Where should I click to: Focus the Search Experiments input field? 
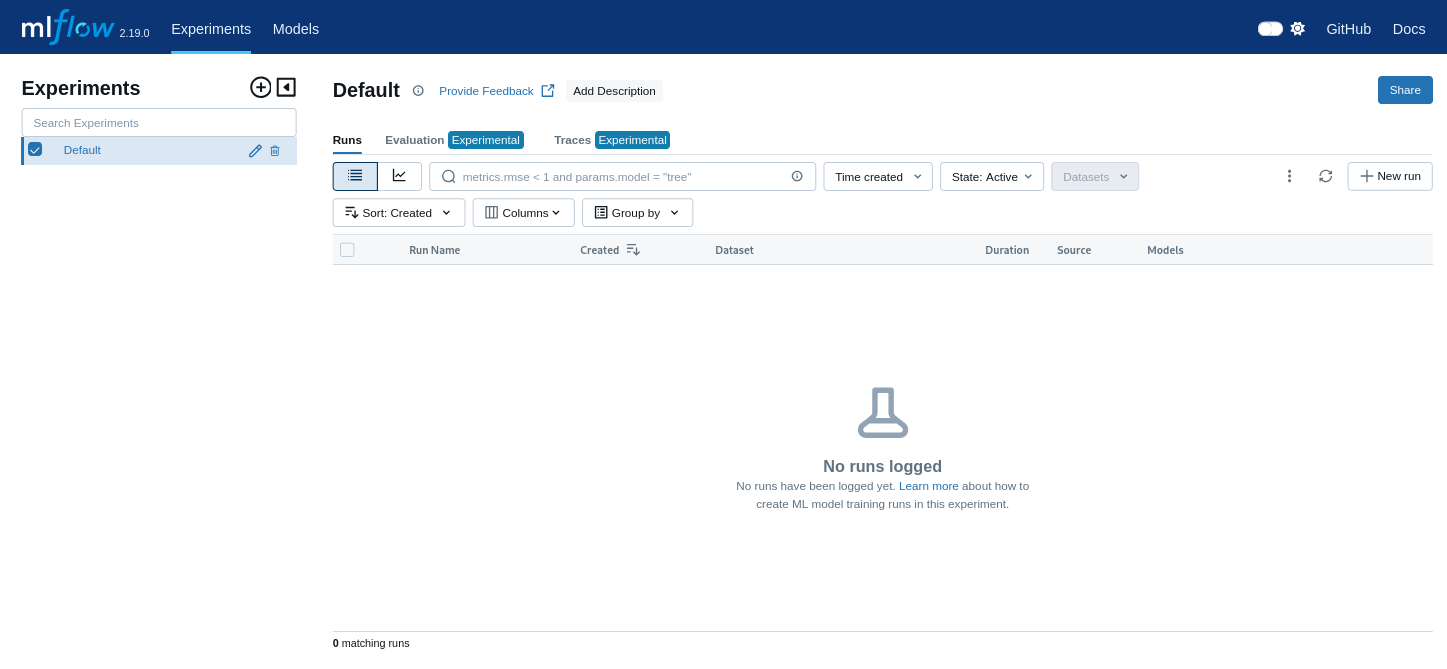(x=159, y=123)
